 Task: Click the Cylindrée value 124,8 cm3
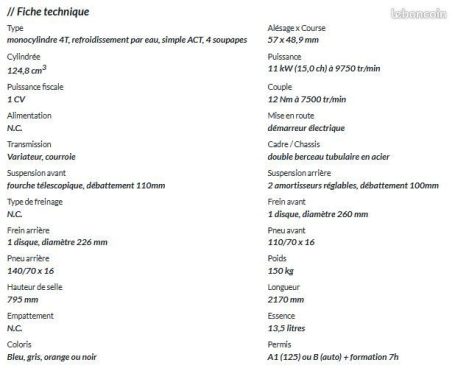pos(27,70)
